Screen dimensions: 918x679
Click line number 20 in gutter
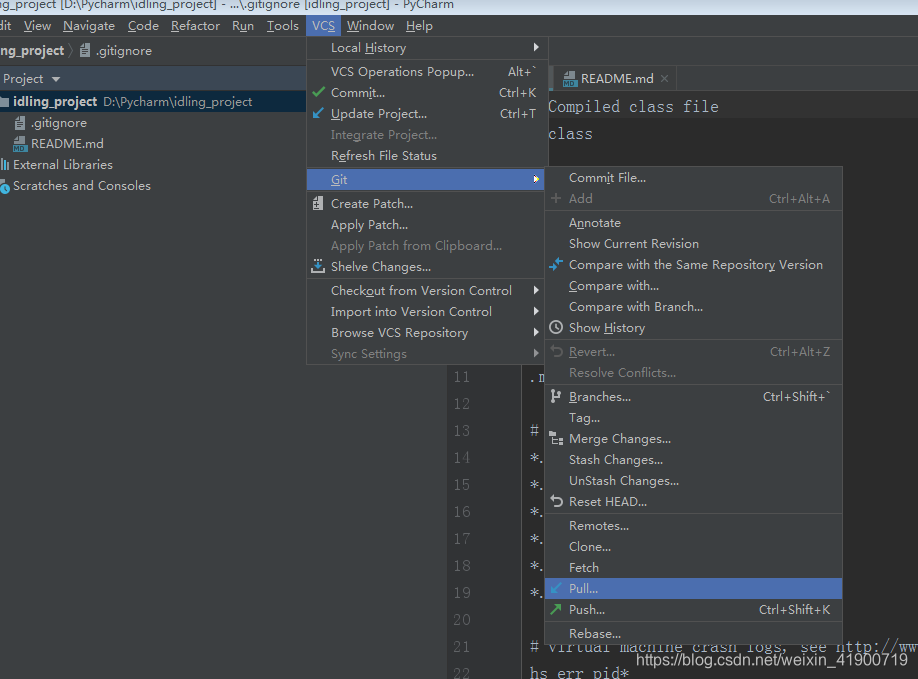(x=461, y=619)
